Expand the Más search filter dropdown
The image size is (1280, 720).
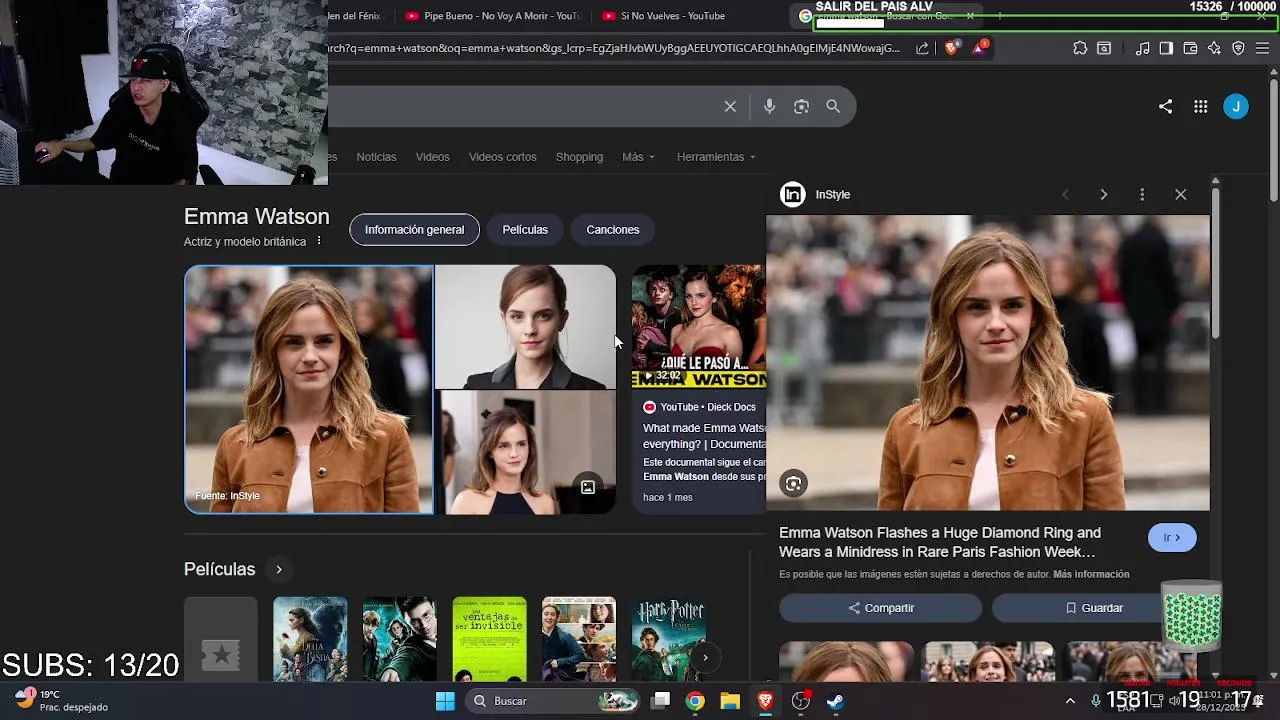(638, 157)
